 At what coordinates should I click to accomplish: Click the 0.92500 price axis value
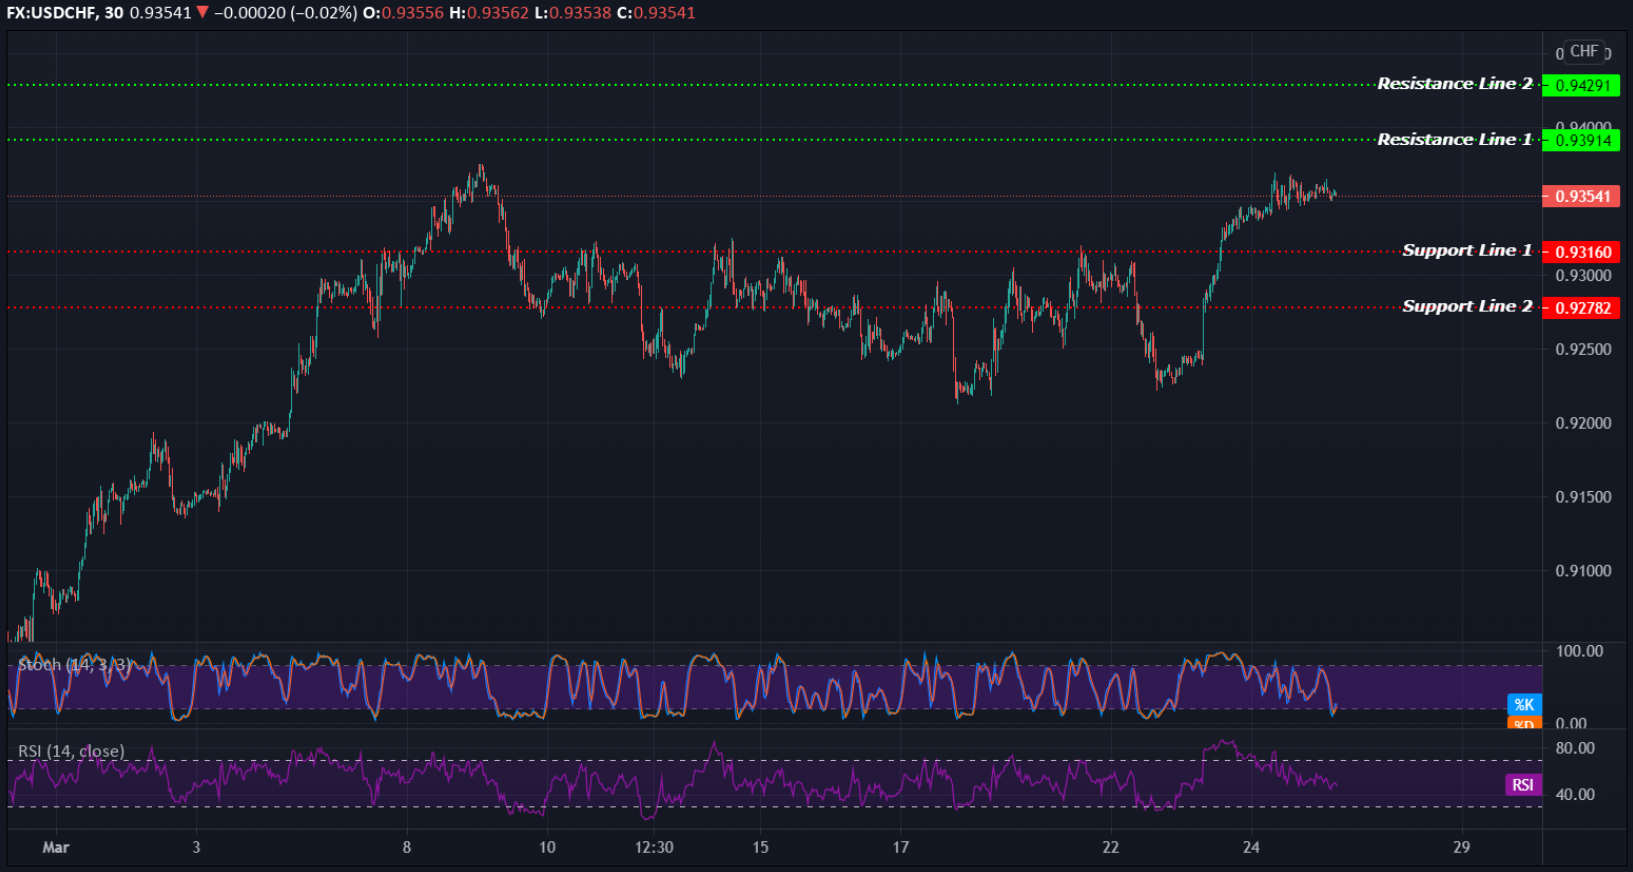click(x=1584, y=349)
